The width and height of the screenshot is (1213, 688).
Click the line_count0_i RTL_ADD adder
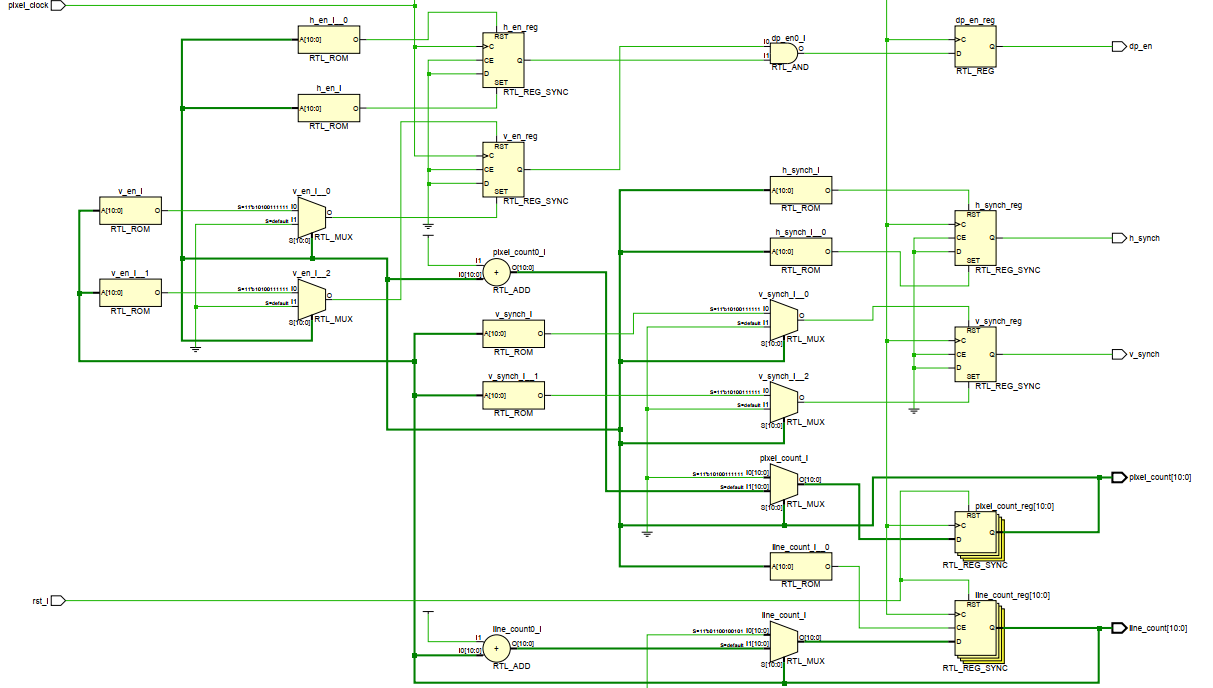[x=496, y=648]
